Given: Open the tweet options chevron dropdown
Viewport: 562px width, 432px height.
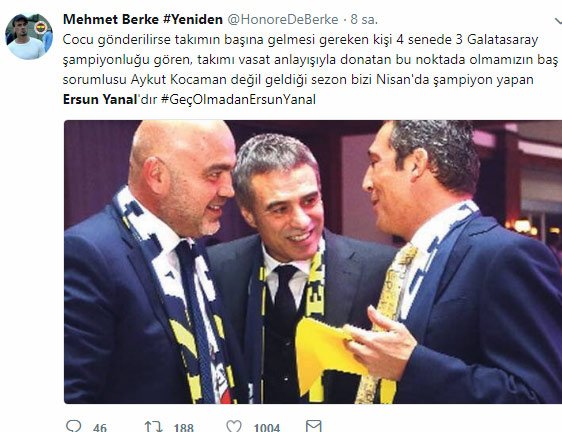Looking at the screenshot, I should pyautogui.click(x=558, y=22).
